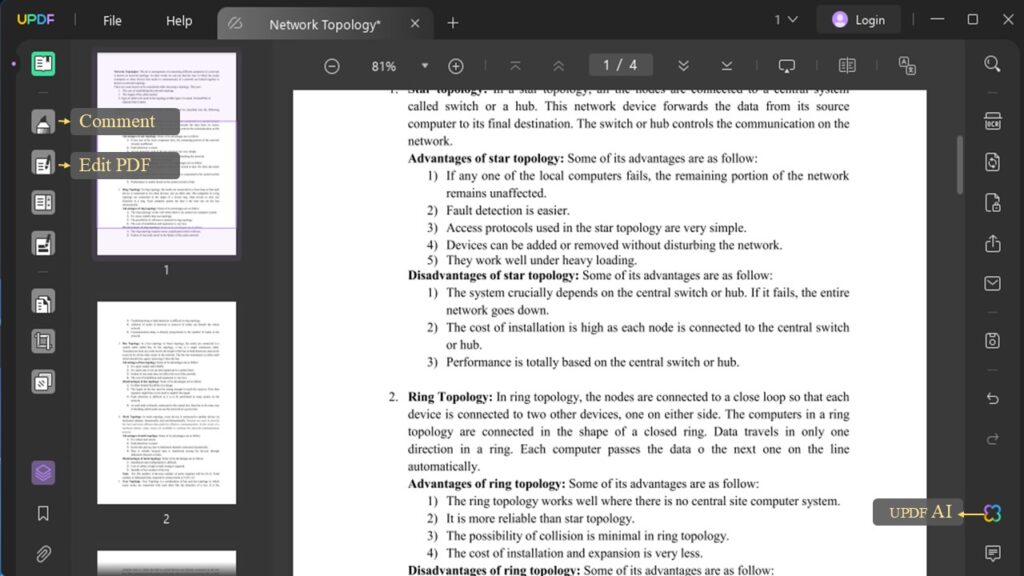Select the page 1 thumbnail

[167, 154]
